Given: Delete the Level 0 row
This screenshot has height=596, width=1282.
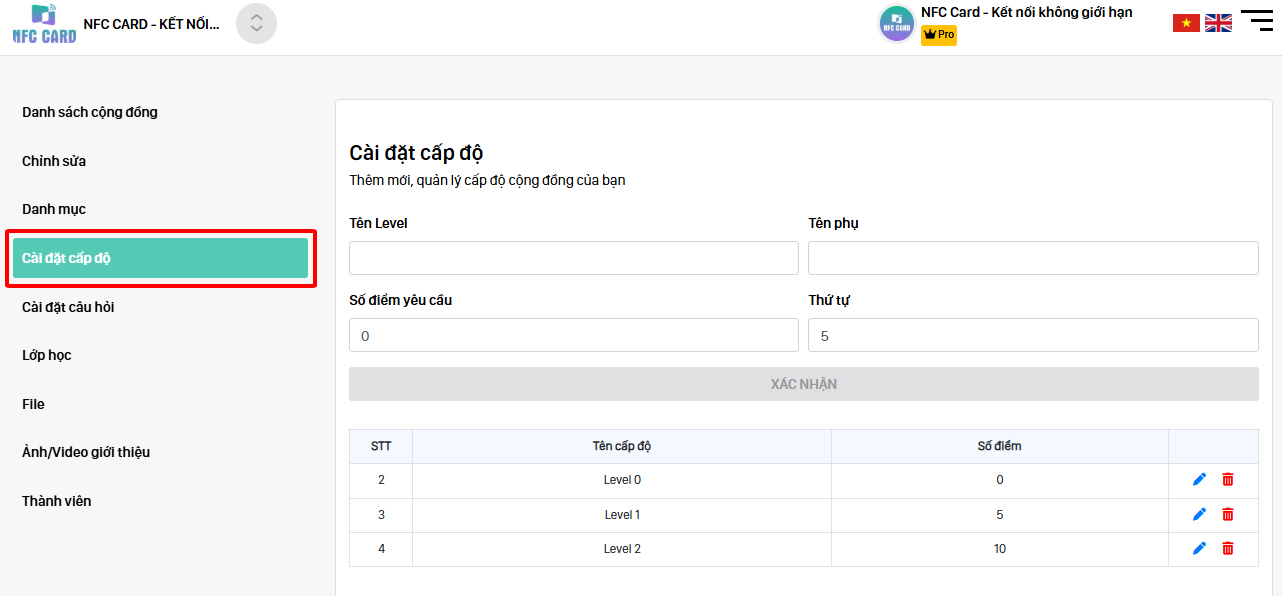Looking at the screenshot, I should [x=1228, y=480].
